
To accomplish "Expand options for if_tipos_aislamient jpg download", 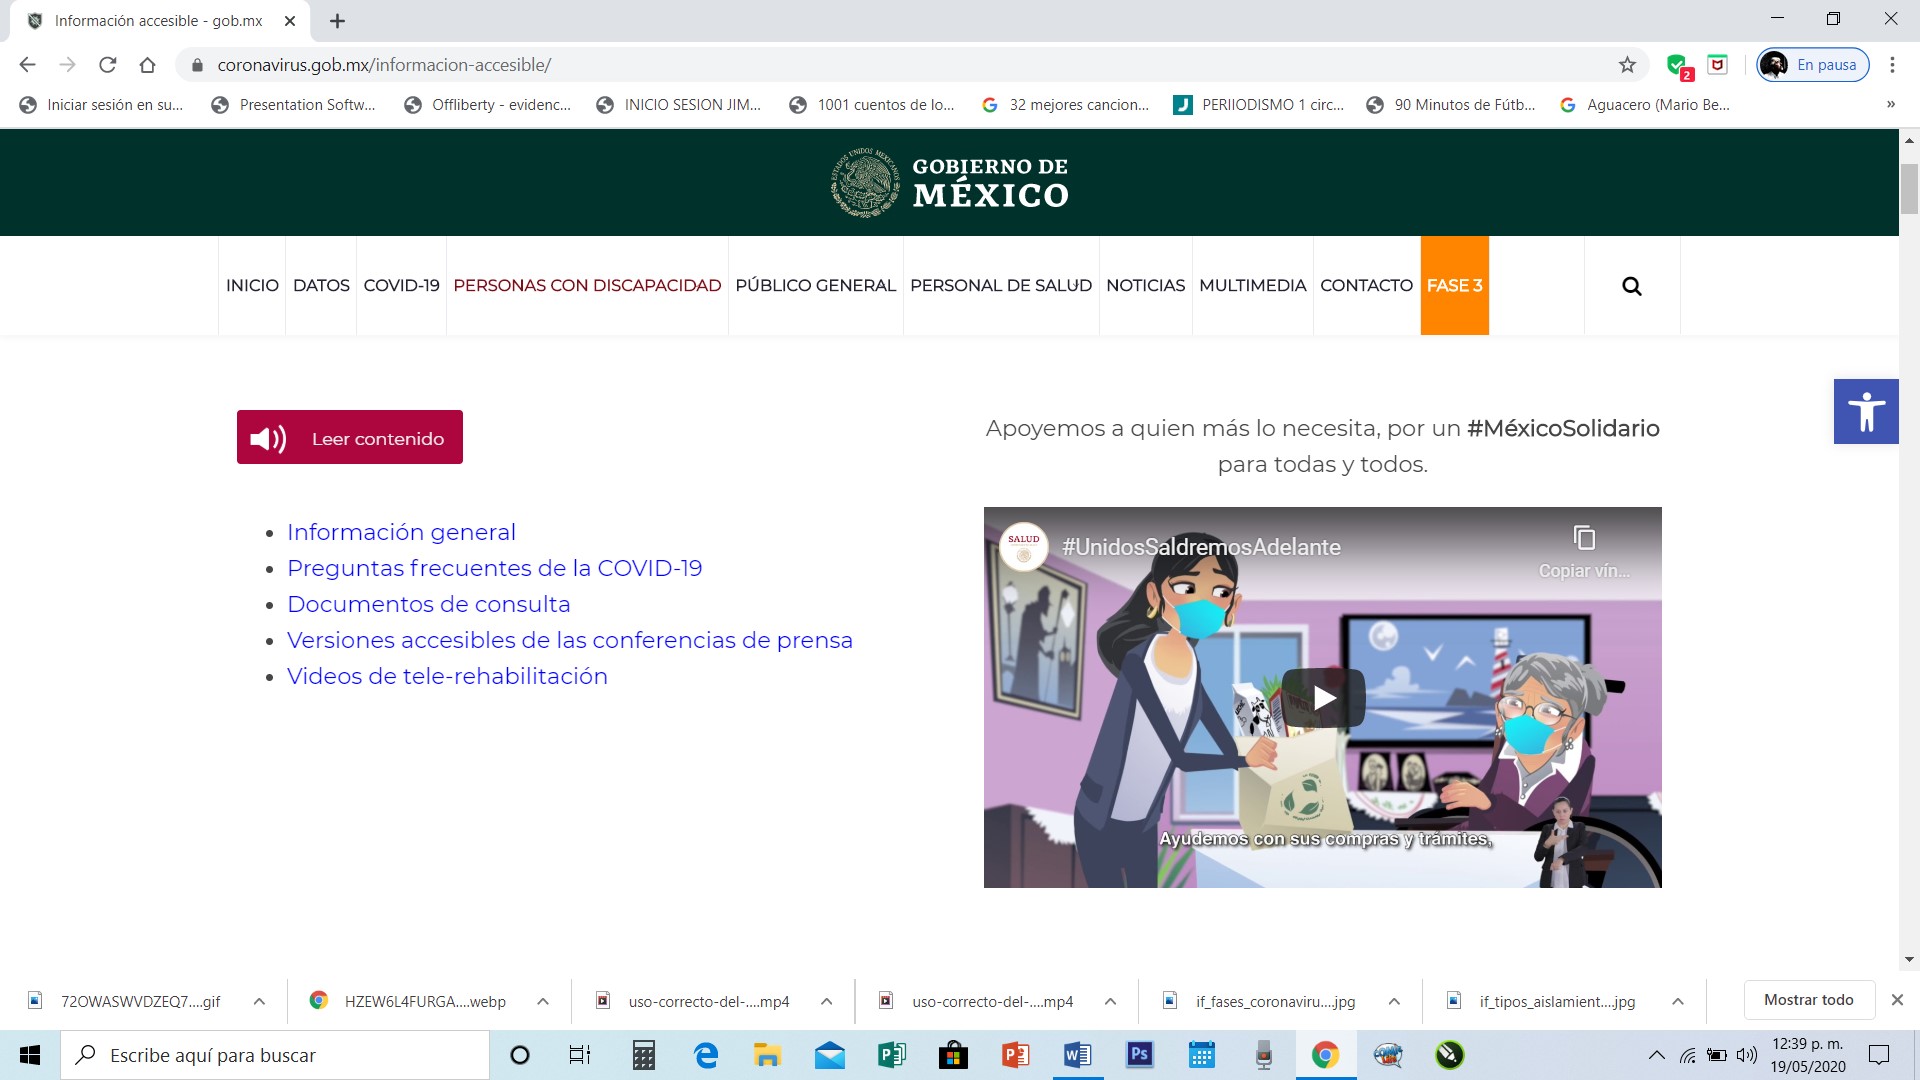I will pos(1678,1001).
